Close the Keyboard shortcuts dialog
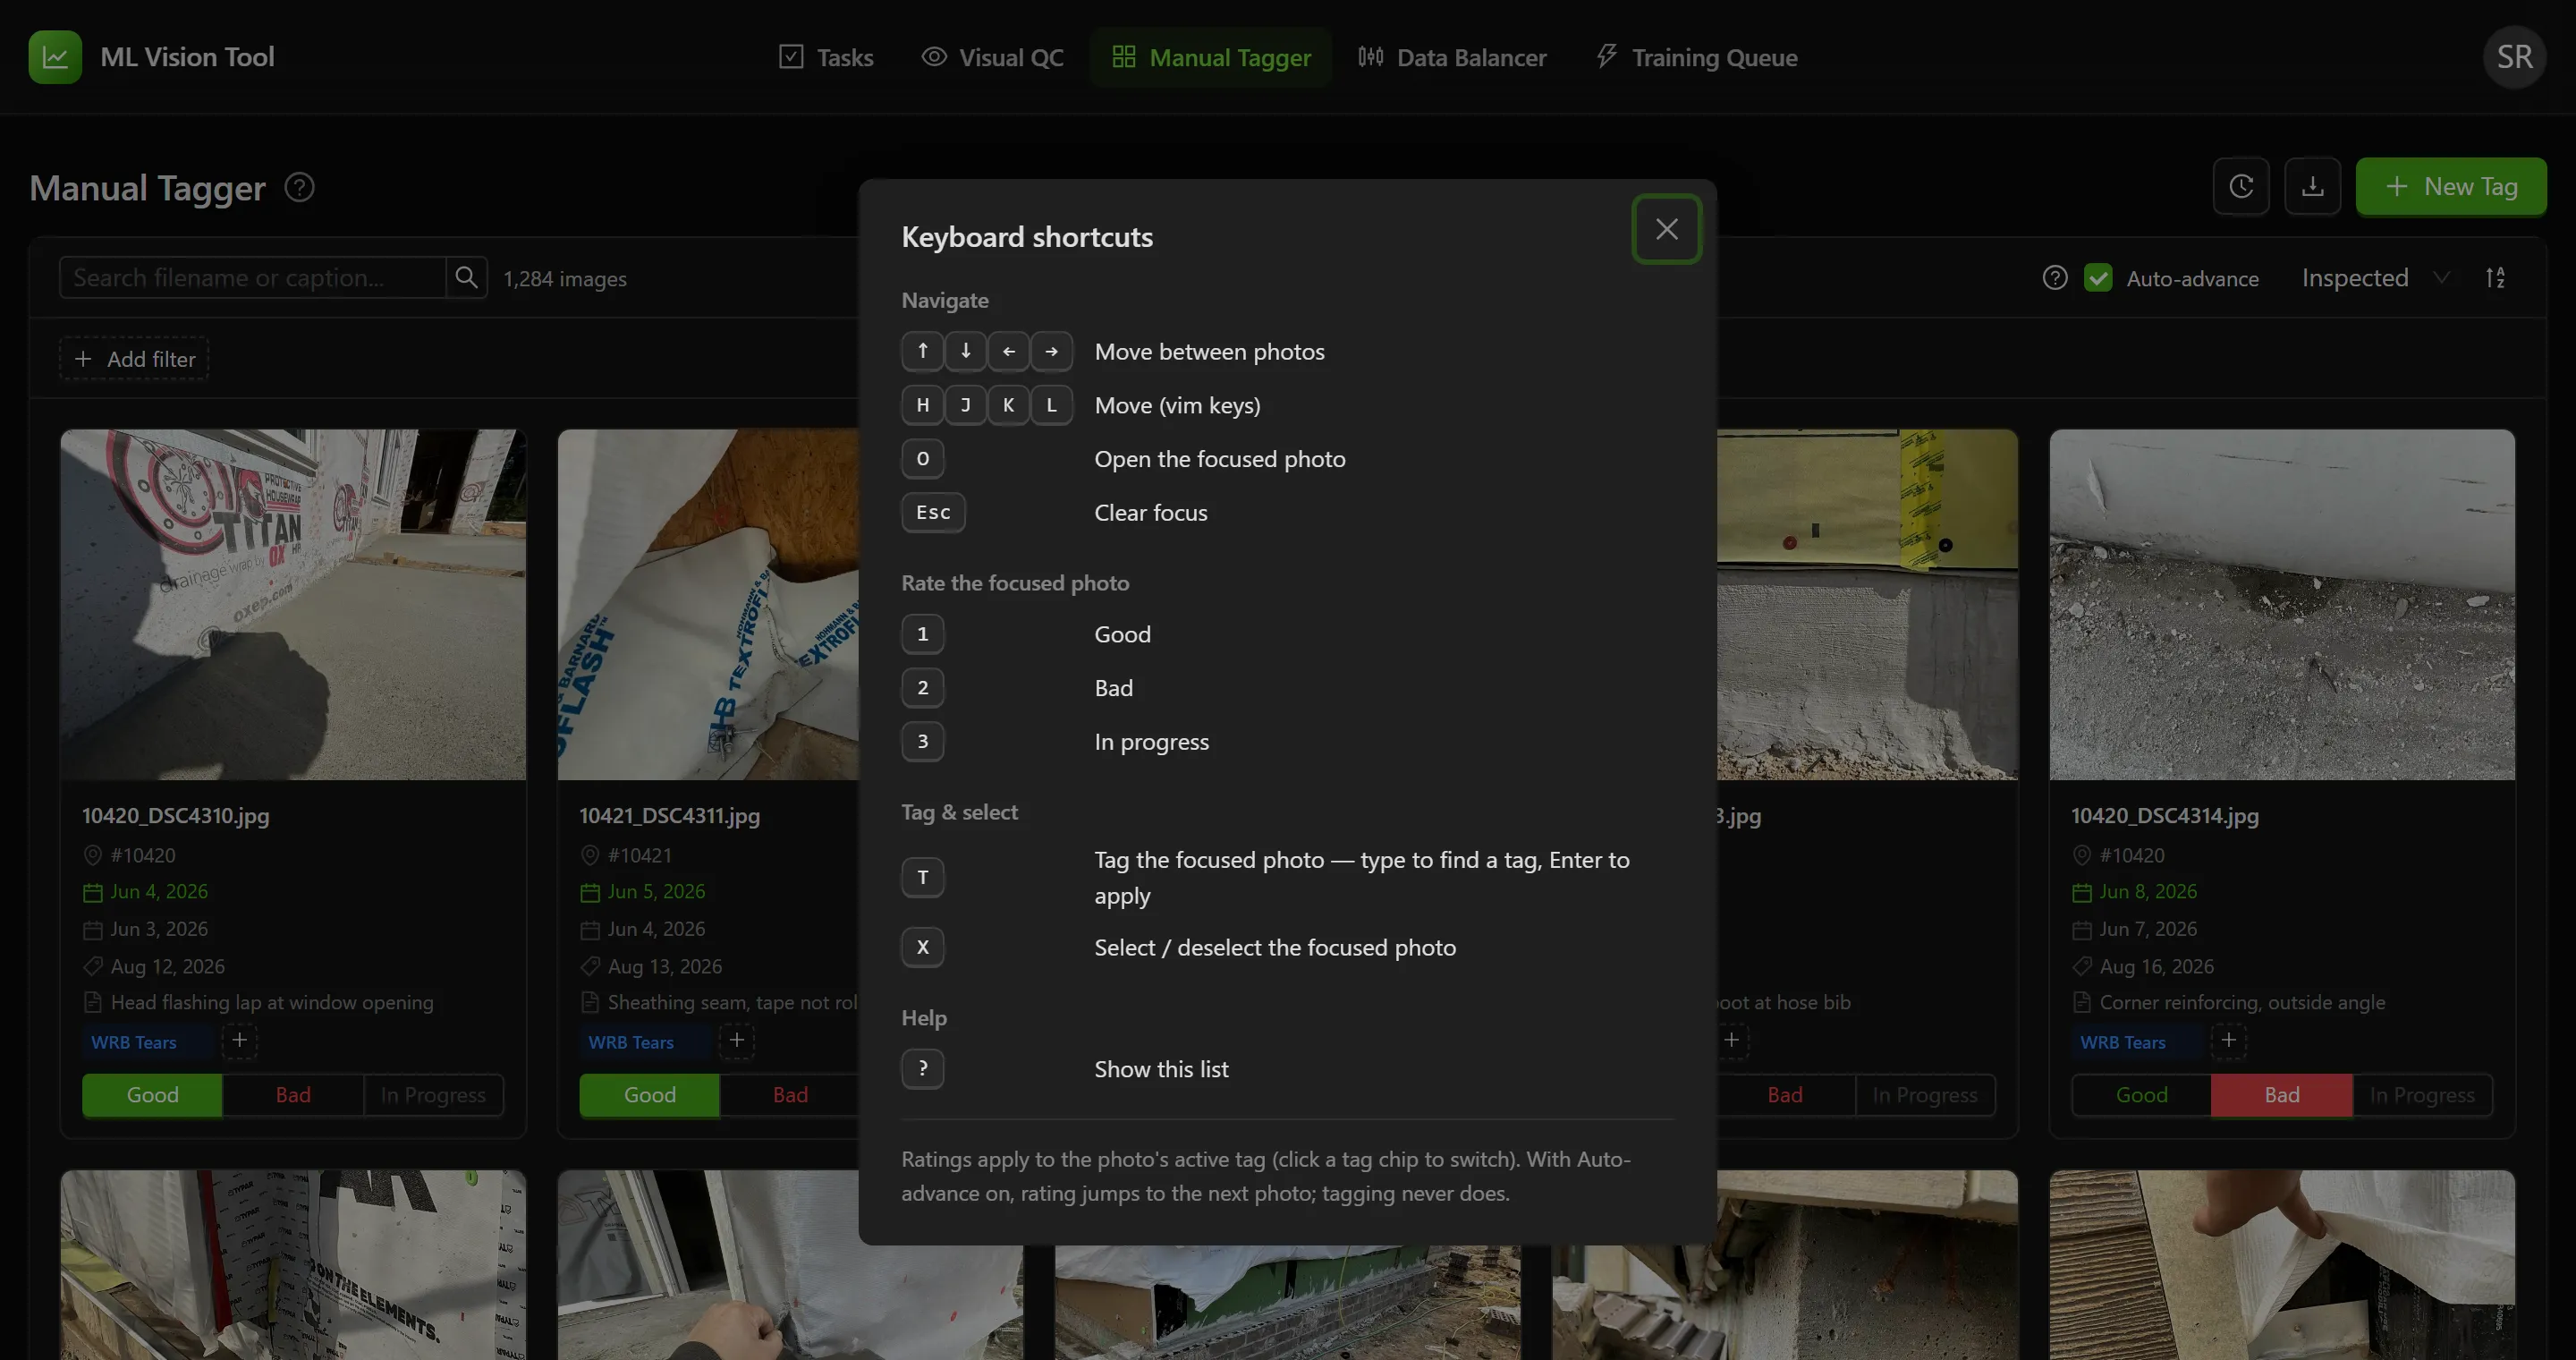Screen dimensions: 2576x1360 click(1666, 229)
